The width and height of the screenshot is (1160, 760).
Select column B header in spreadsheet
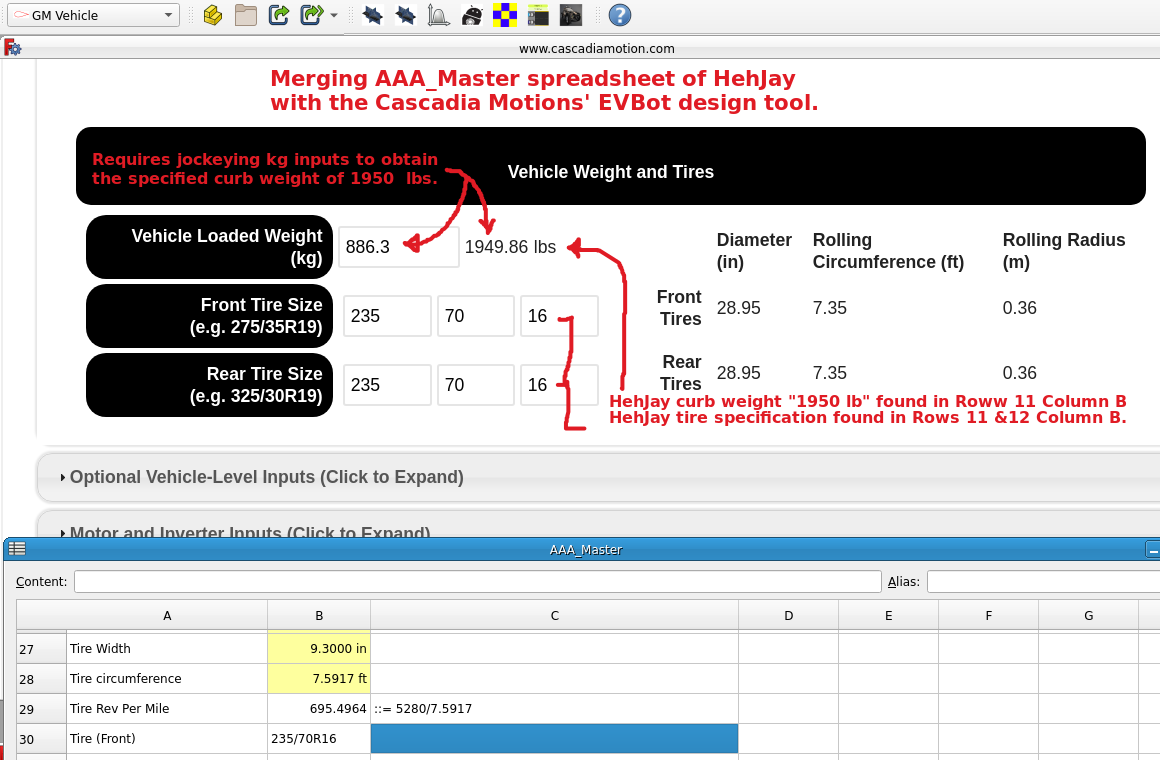(x=318, y=616)
